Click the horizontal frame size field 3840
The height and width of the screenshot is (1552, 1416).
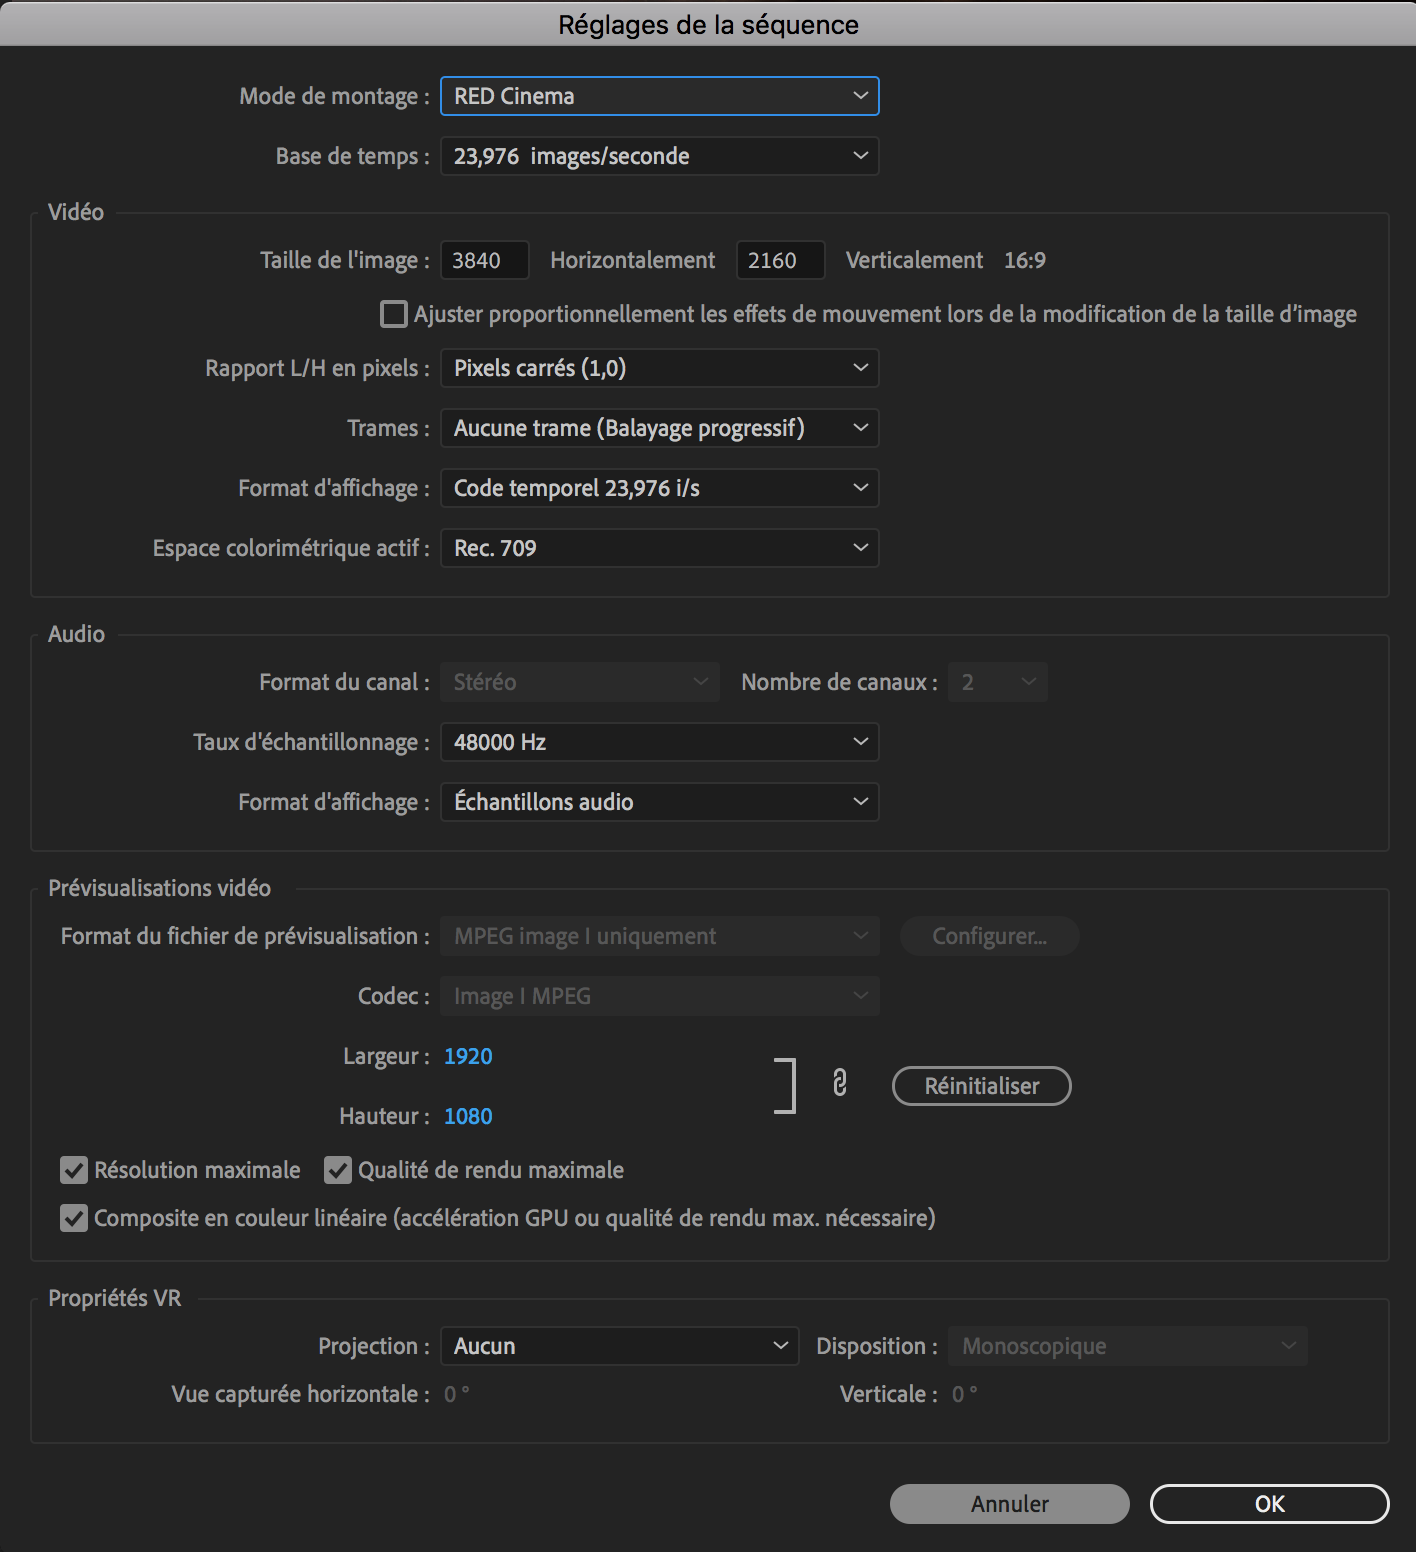point(483,260)
